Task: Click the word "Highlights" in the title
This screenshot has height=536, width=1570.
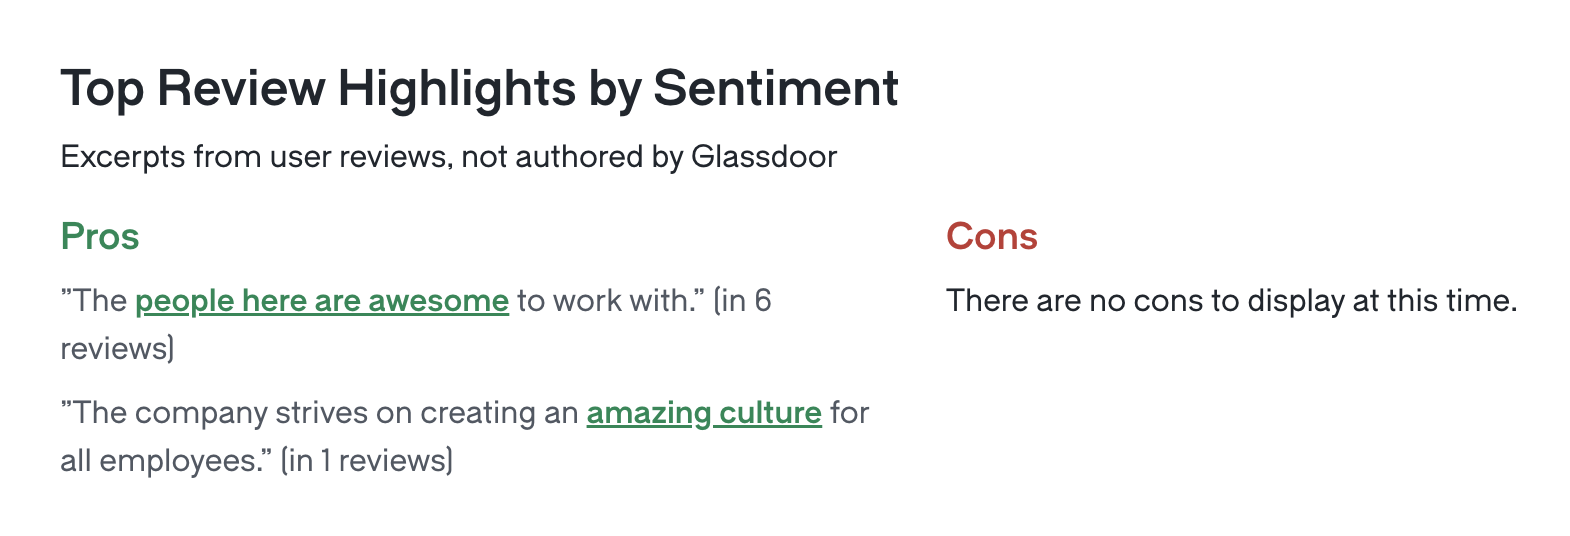Action: pos(457,89)
